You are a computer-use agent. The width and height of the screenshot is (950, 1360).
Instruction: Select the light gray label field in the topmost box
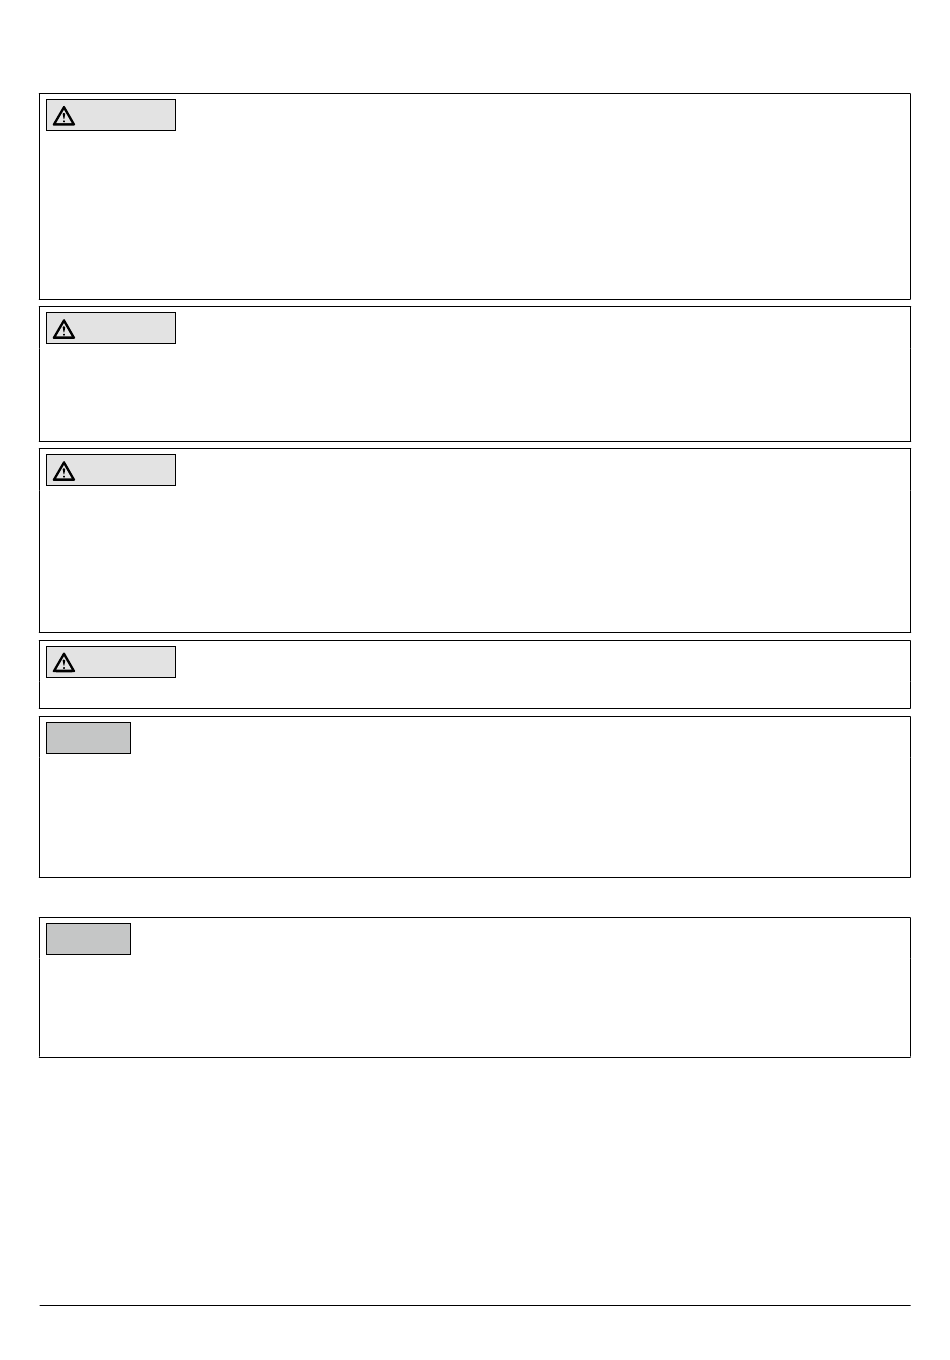coord(111,115)
